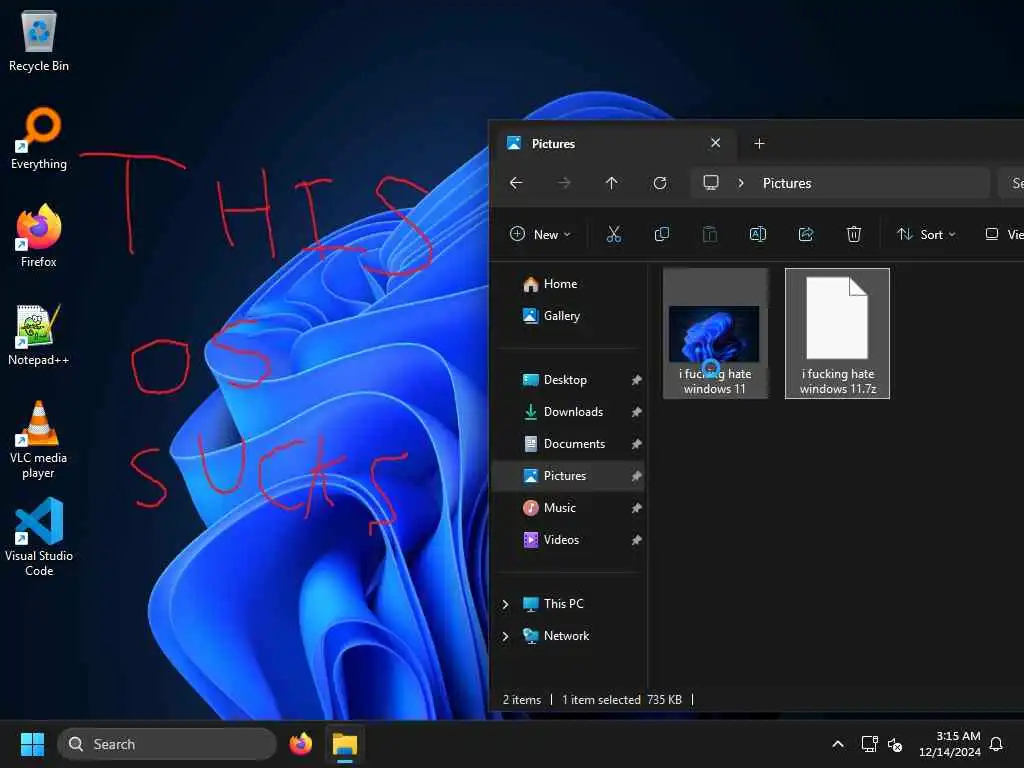Select the windows 11 image thumbnail file

[x=714, y=334]
